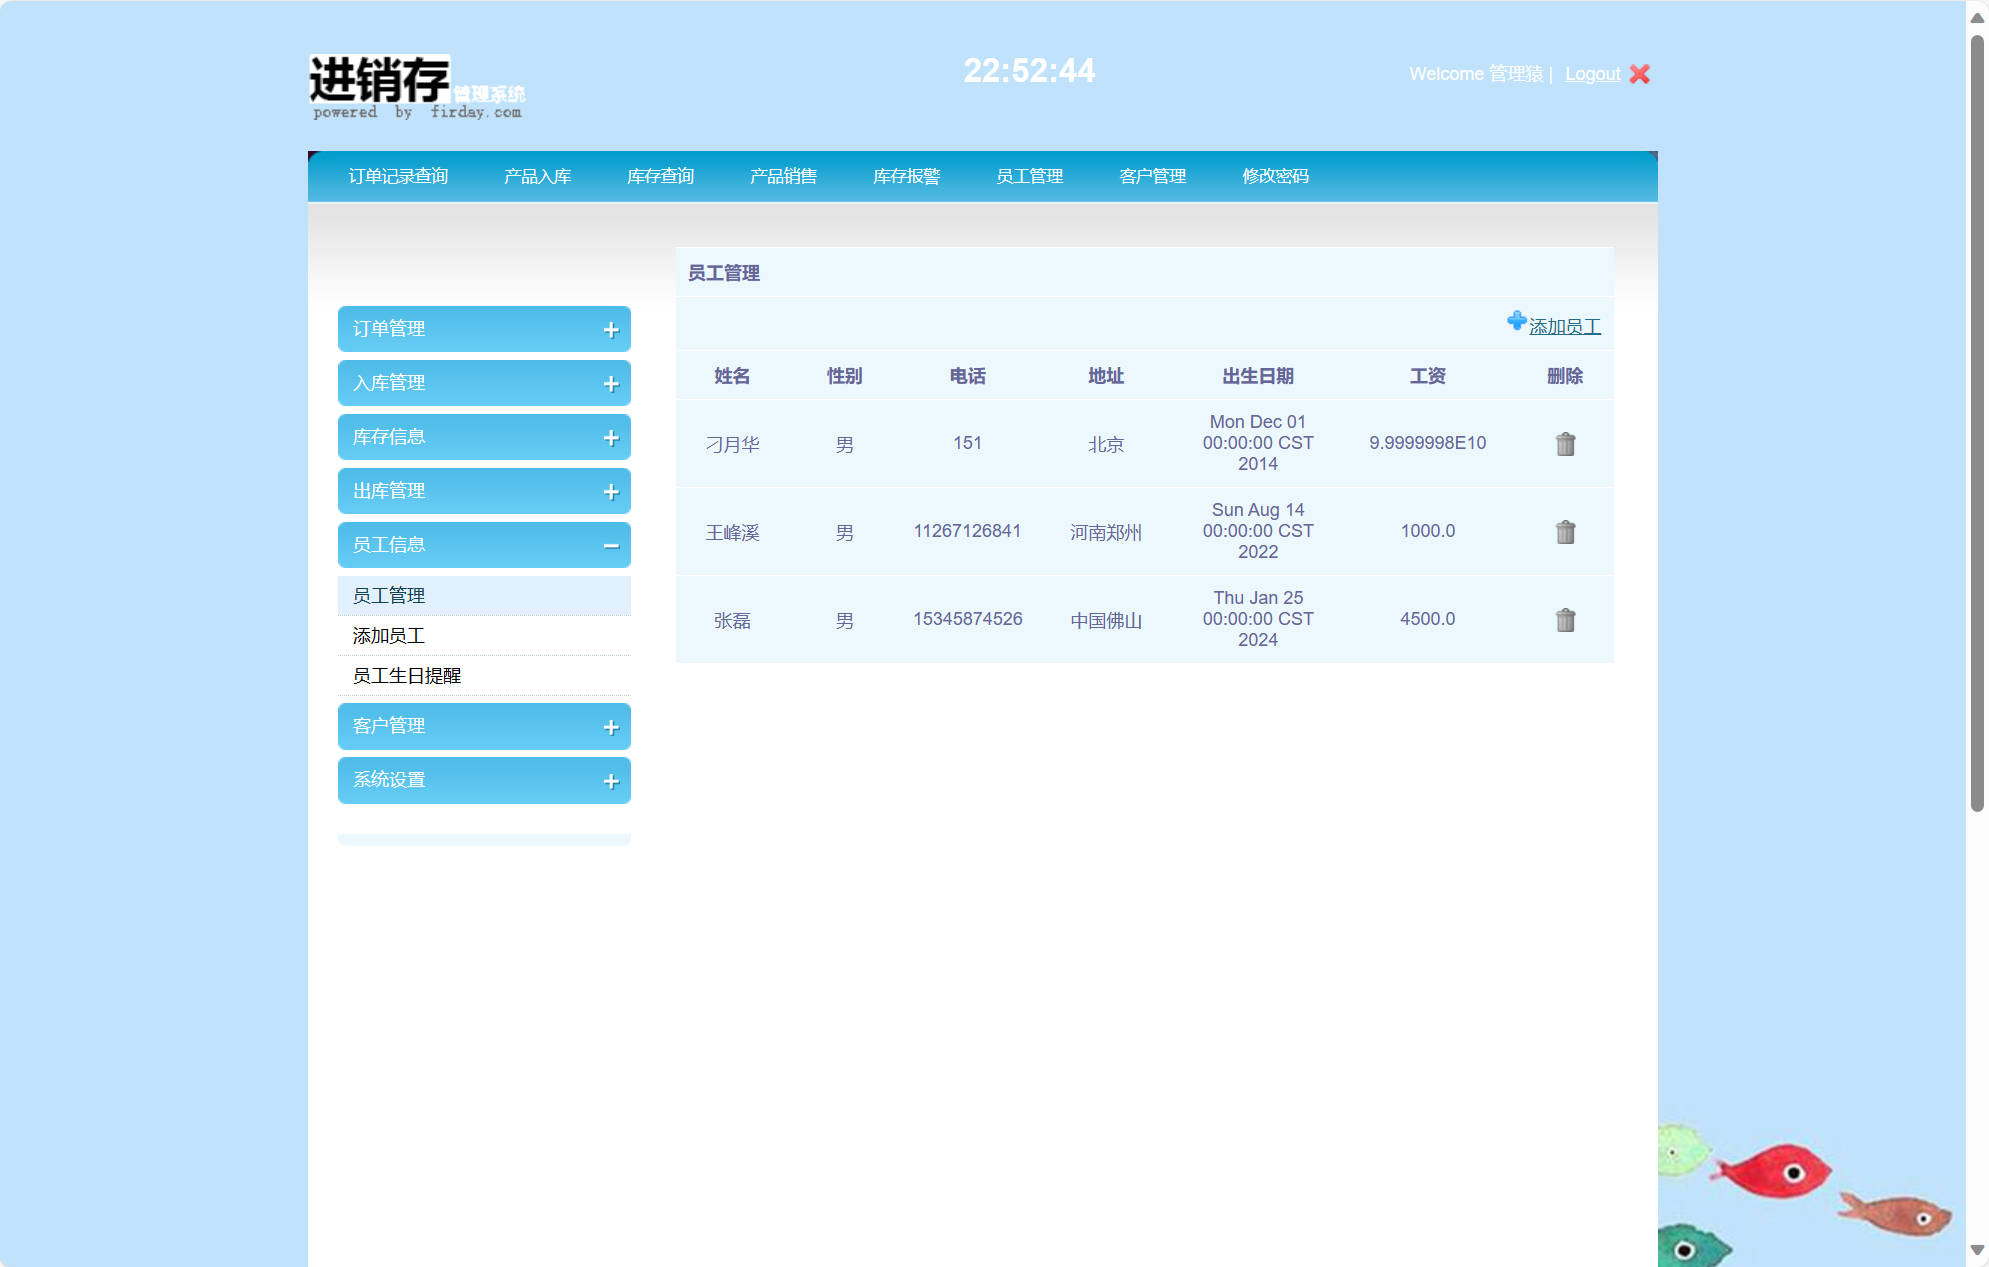Remove 张磊 using the trash icon
The height and width of the screenshot is (1267, 1989).
(x=1565, y=620)
